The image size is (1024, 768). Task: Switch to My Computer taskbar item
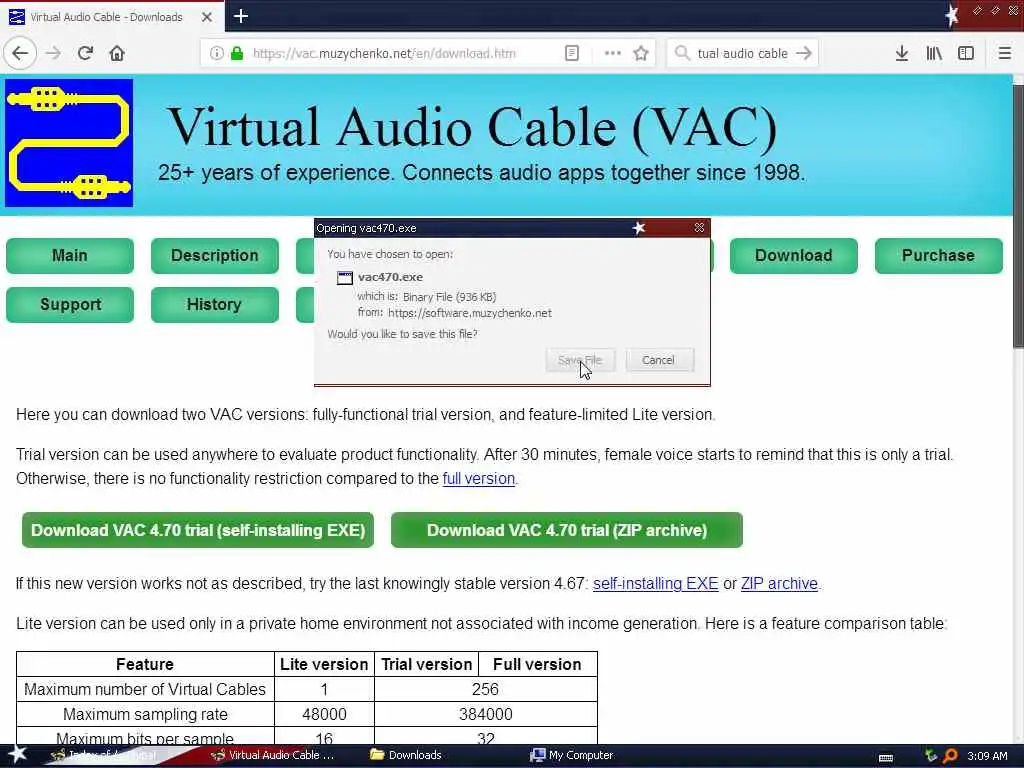click(x=572, y=755)
